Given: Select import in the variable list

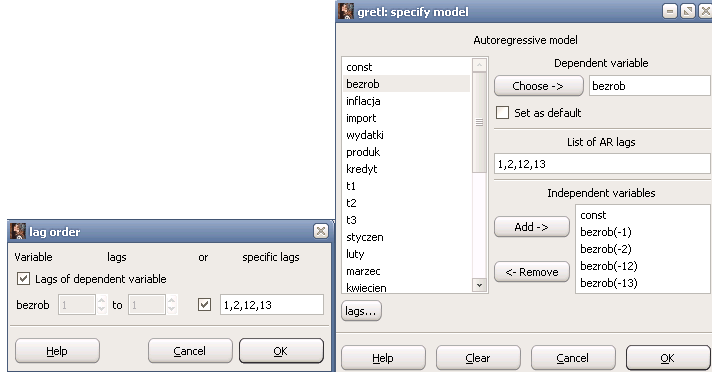Looking at the screenshot, I should [x=407, y=118].
